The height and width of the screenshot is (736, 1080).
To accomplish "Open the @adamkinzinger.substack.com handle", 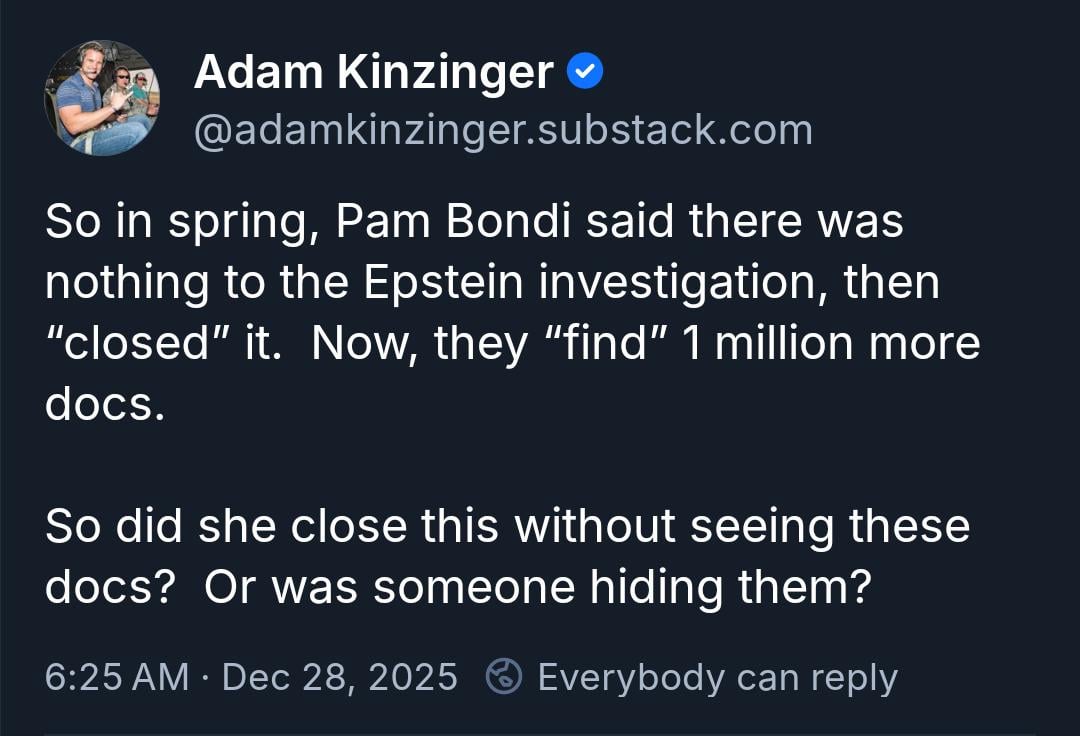I will [502, 130].
